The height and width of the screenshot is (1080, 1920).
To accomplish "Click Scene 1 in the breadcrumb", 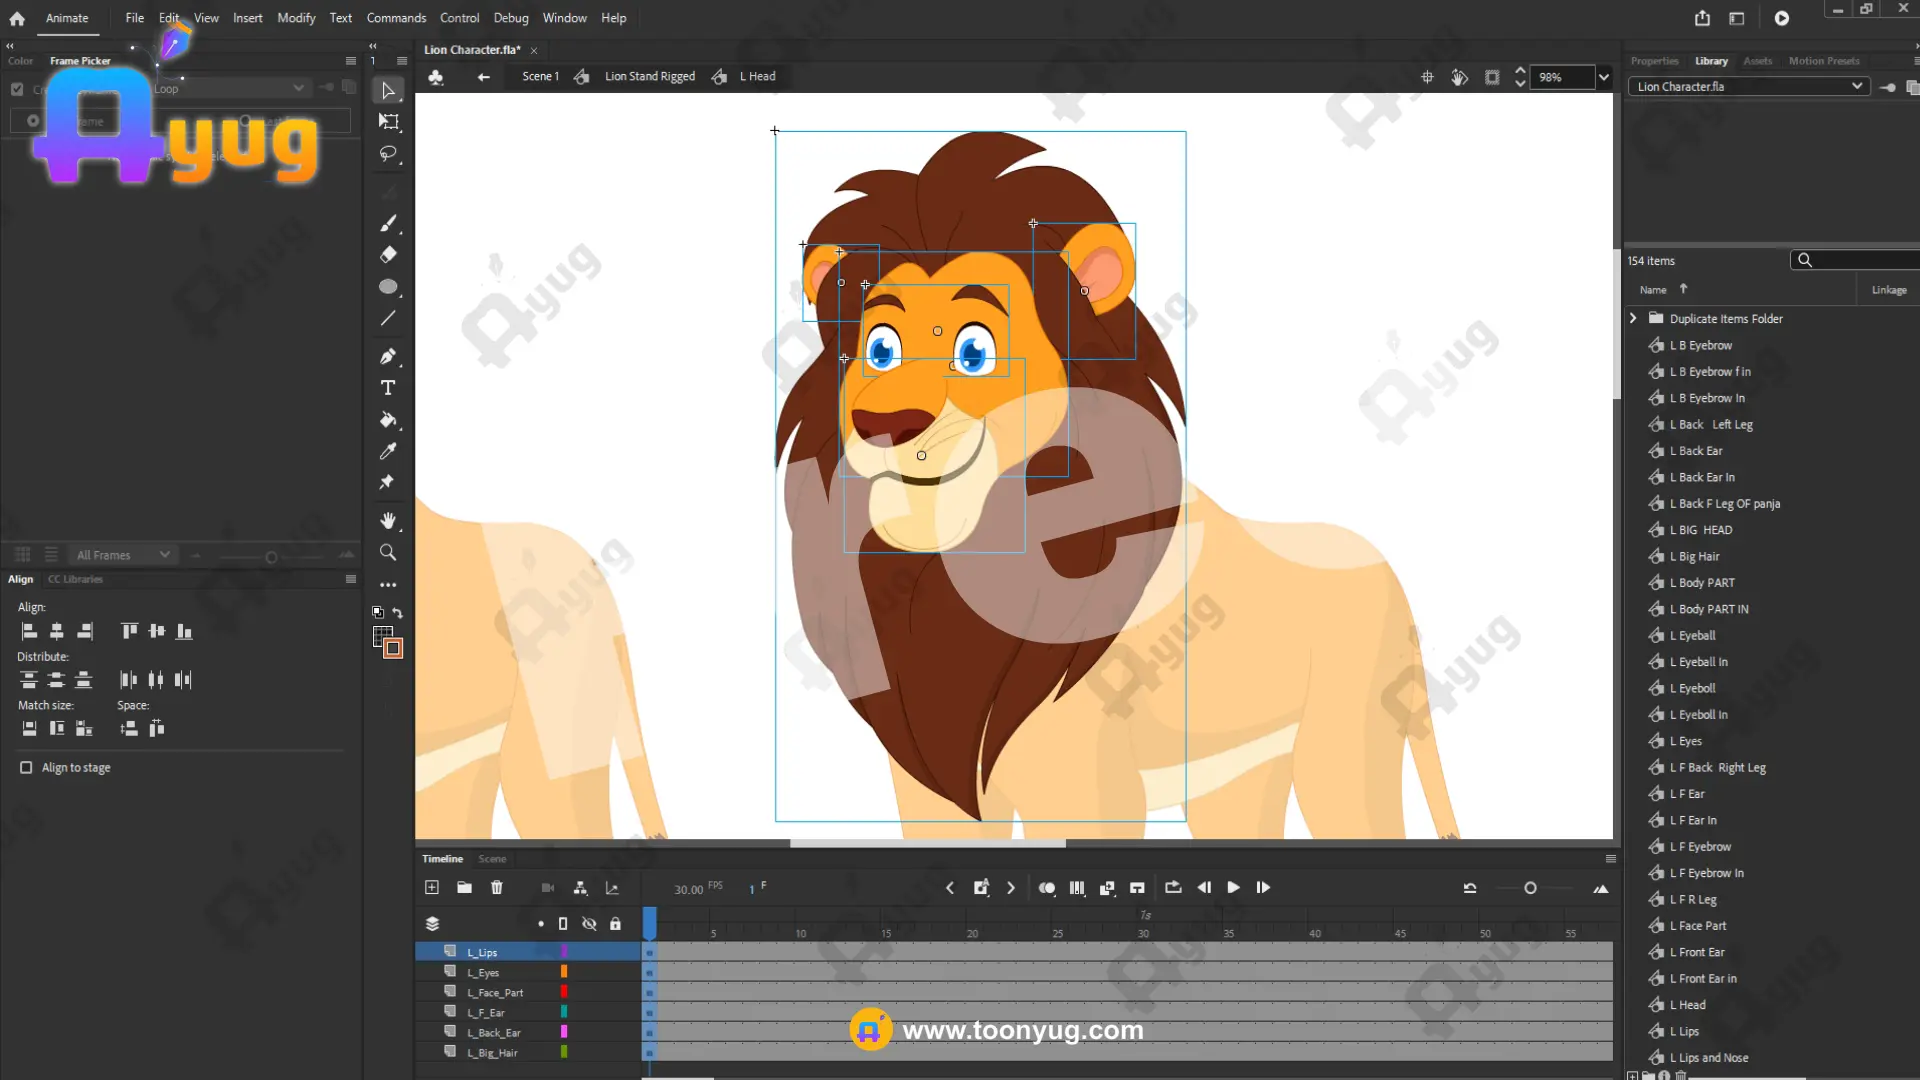I will click(540, 76).
